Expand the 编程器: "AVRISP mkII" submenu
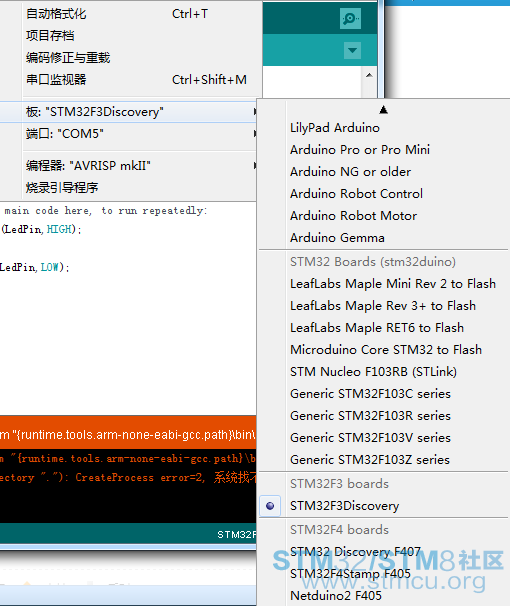This screenshot has width=510, height=606. pos(128,166)
